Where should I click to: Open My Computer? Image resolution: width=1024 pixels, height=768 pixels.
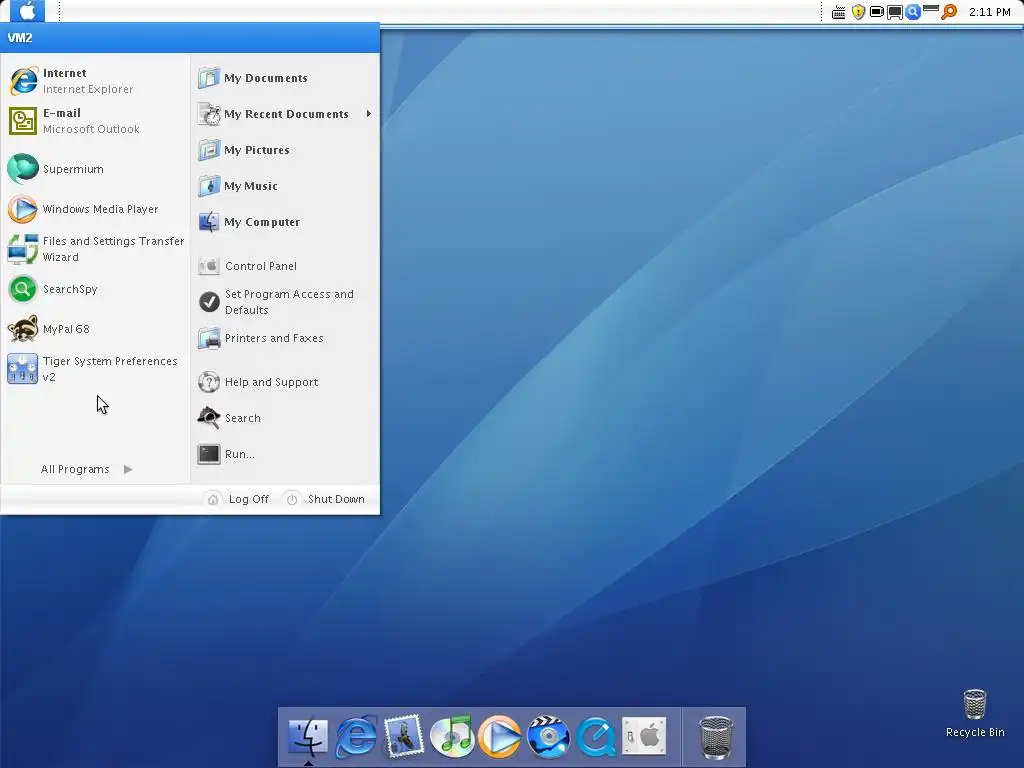[x=285, y=222]
